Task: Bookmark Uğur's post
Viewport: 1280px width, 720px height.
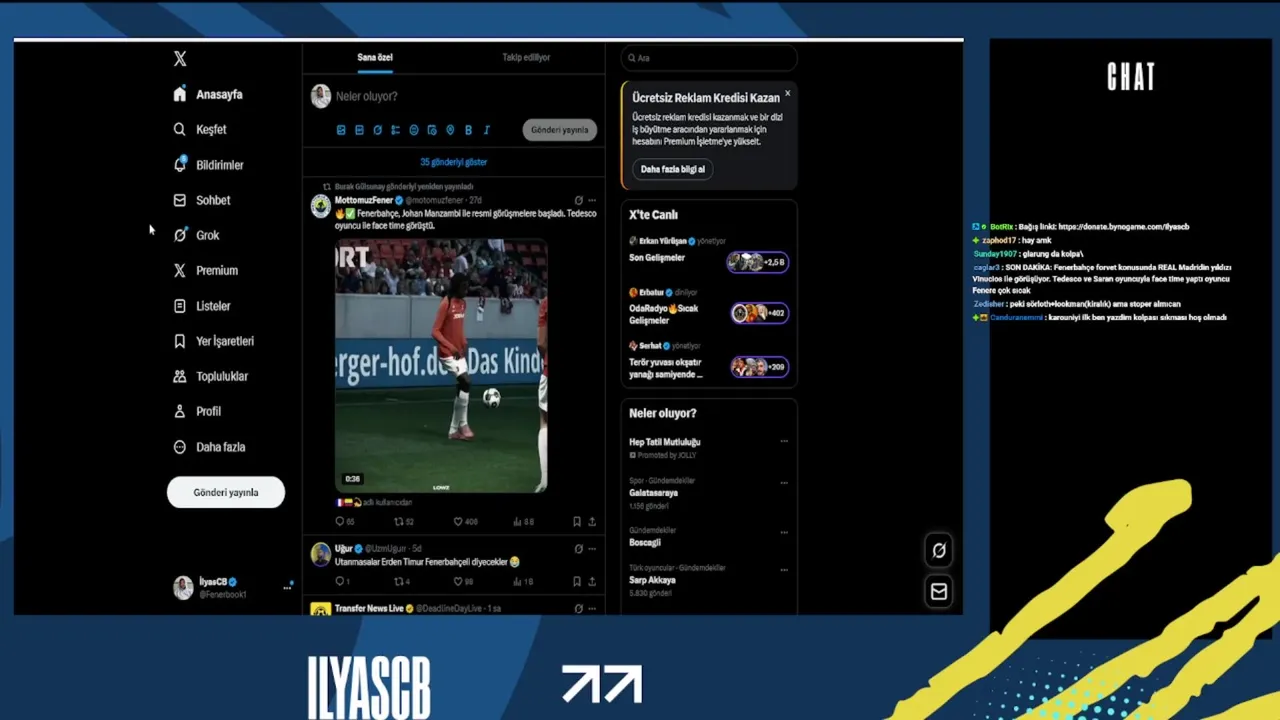Action: coord(577,581)
